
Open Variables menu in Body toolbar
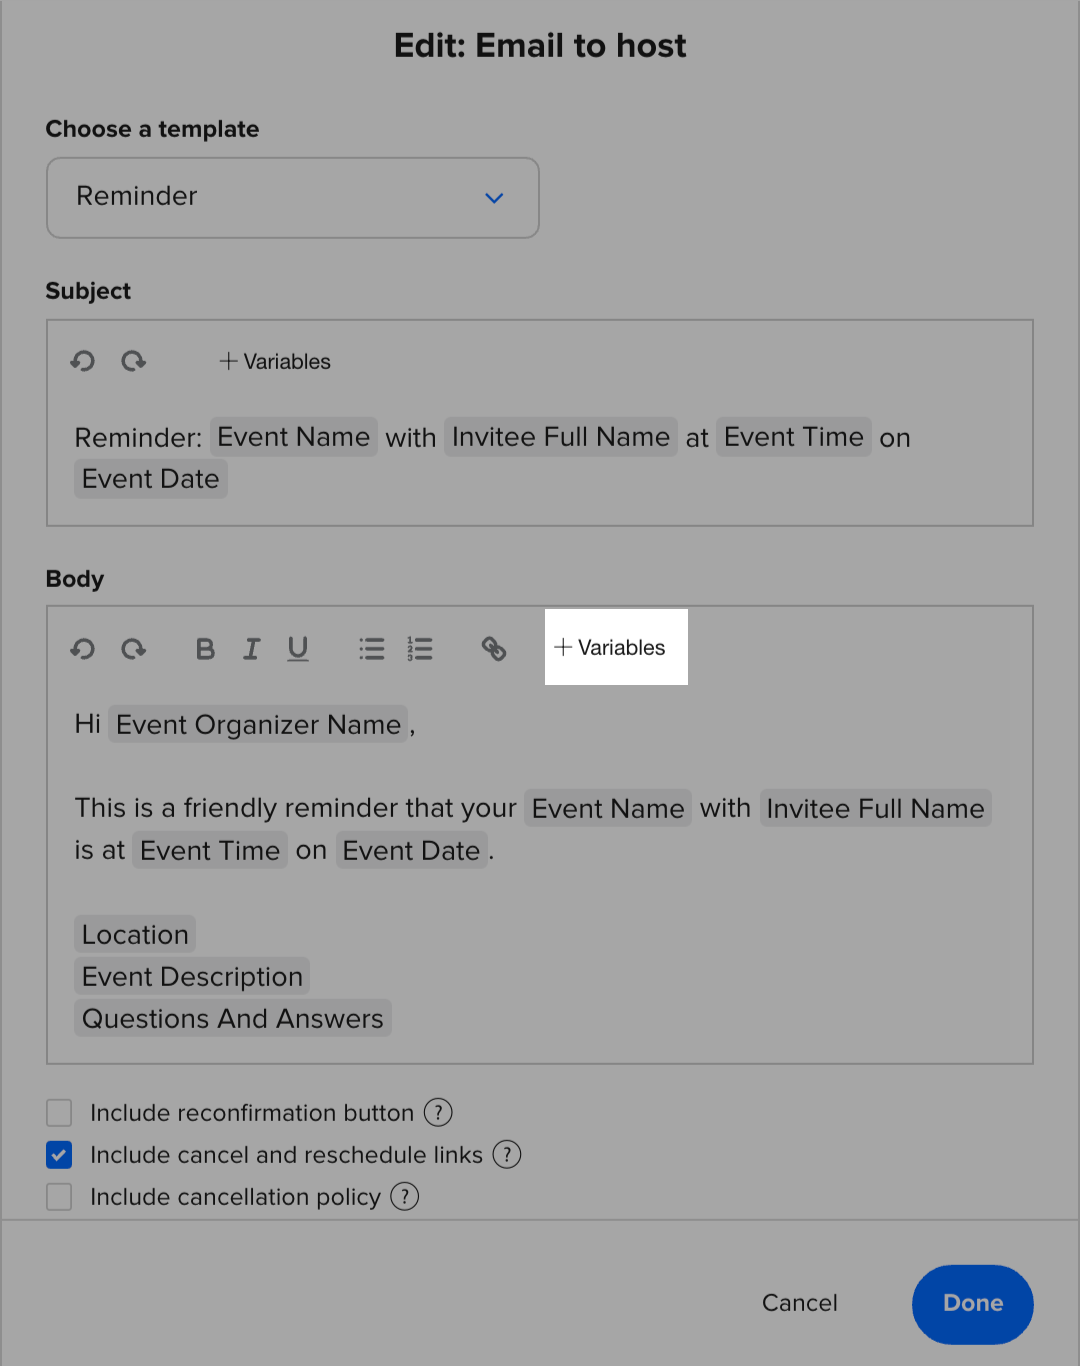pyautogui.click(x=611, y=648)
